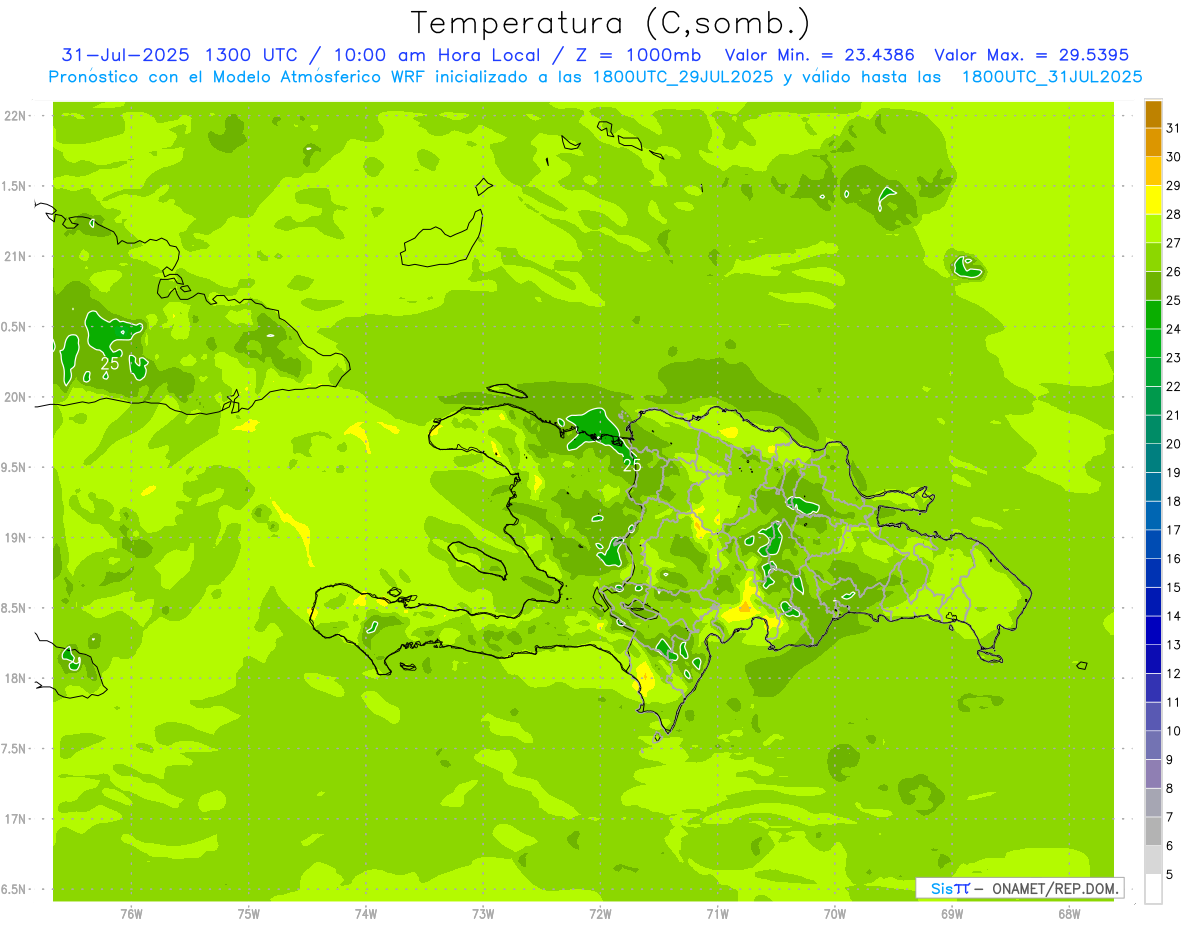Viewport: 1200px width, 927px height.
Task: Click the blue legend swatch between 16 and 17
Action: pos(1153,545)
